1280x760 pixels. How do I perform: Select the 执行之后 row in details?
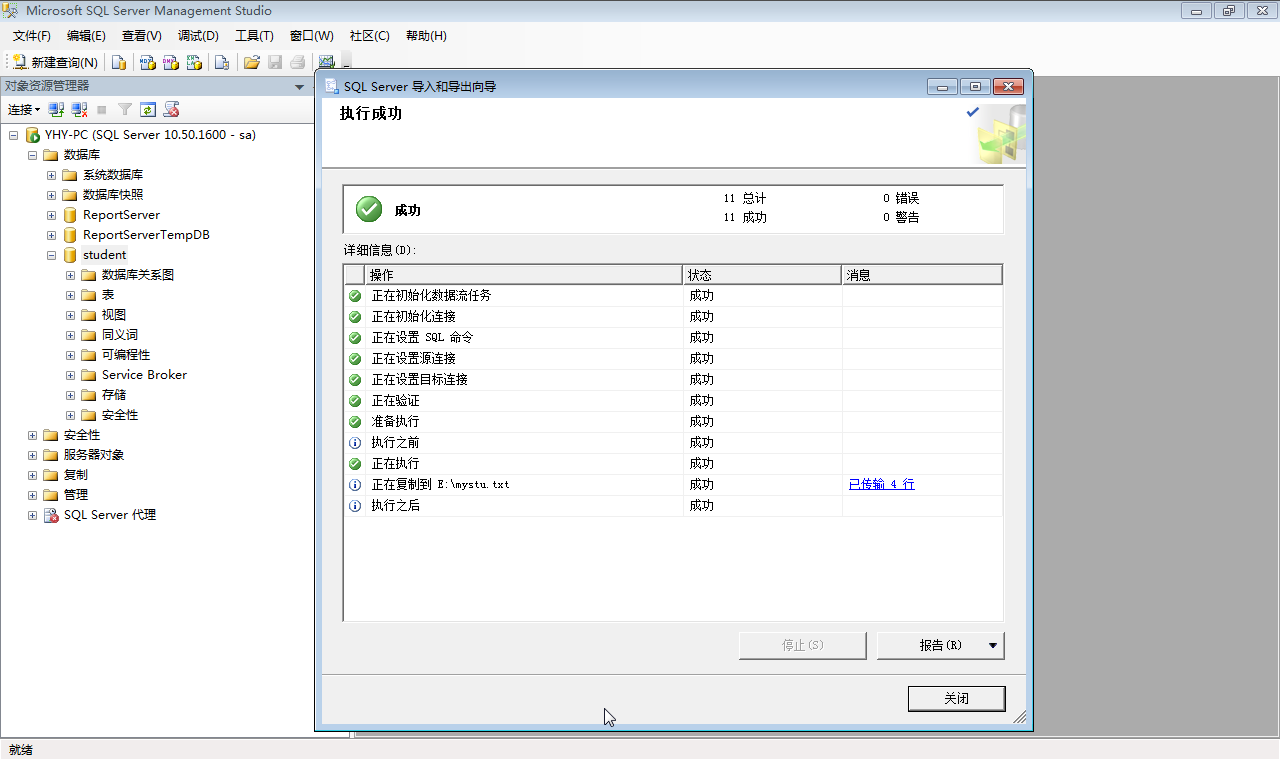point(673,506)
